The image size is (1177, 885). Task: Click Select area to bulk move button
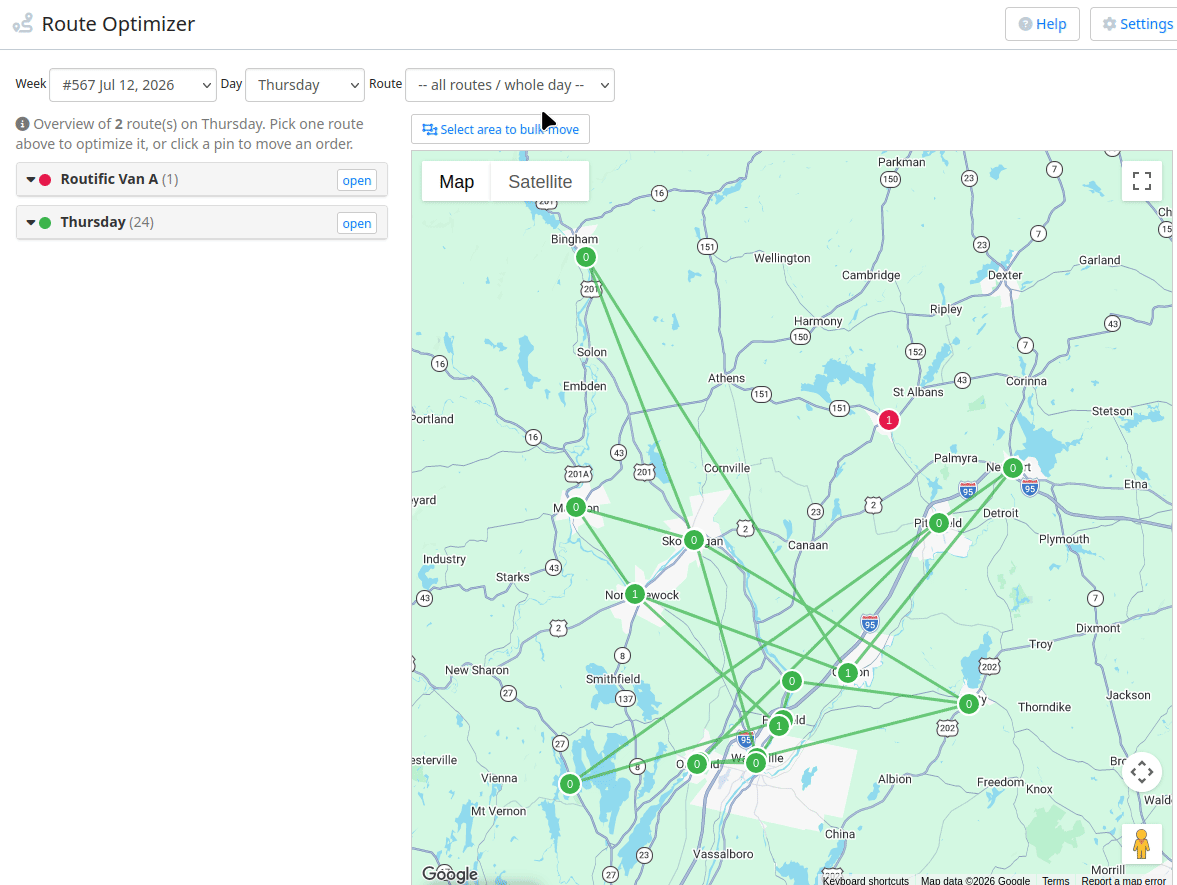pyautogui.click(x=500, y=129)
